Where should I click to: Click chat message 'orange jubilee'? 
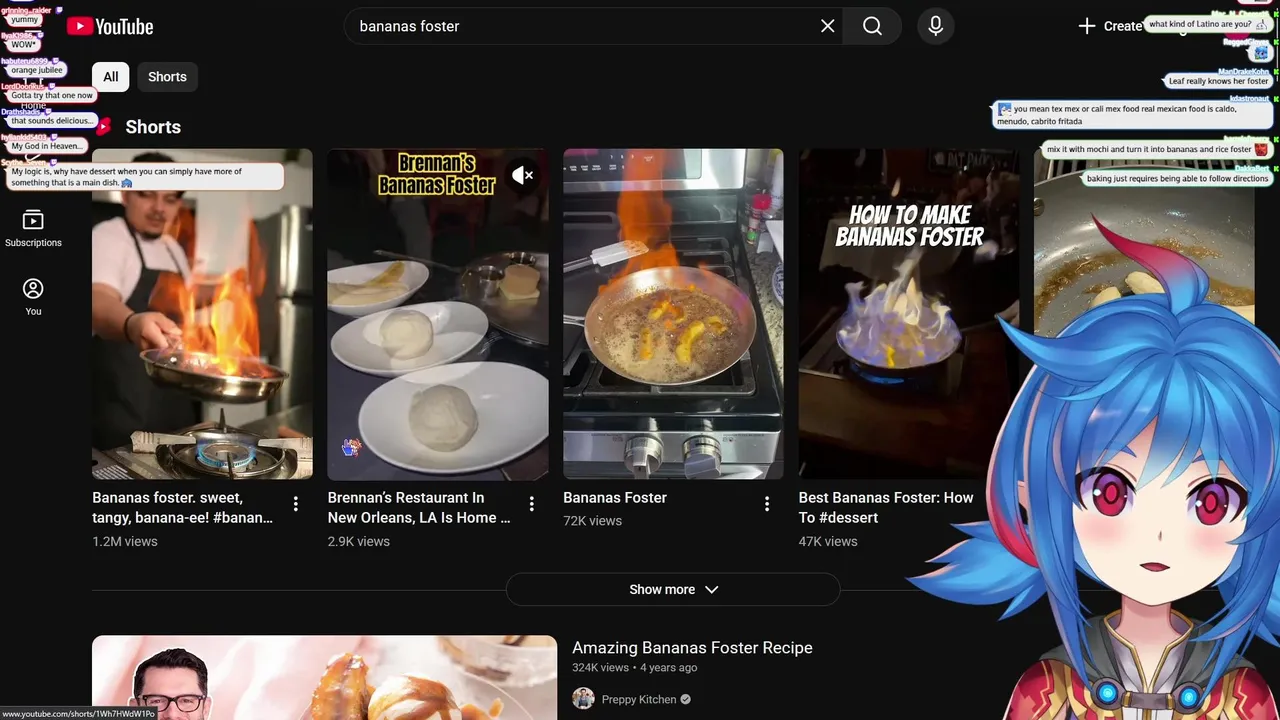coord(37,70)
